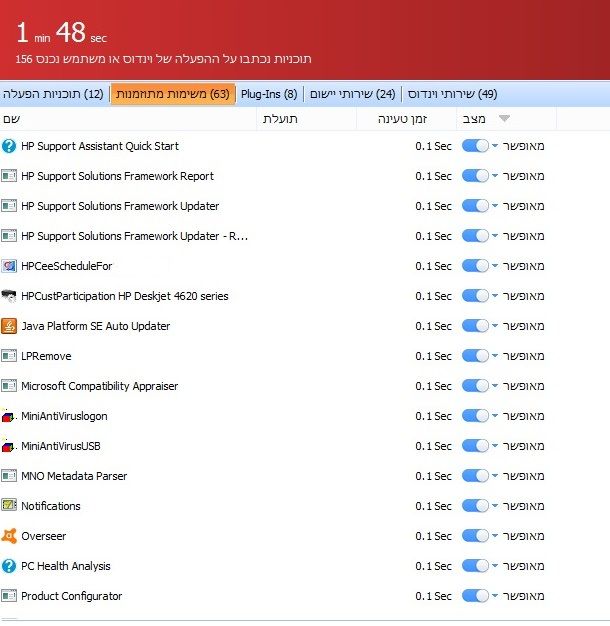
Task: Sort list by שם column header
Action: click(x=128, y=119)
